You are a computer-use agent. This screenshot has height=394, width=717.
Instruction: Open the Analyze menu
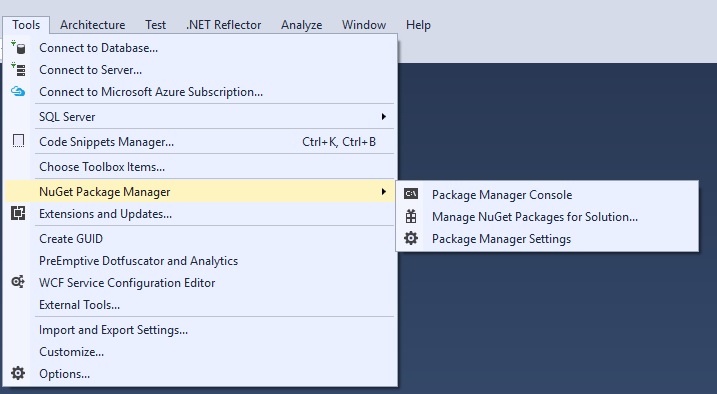(x=301, y=25)
